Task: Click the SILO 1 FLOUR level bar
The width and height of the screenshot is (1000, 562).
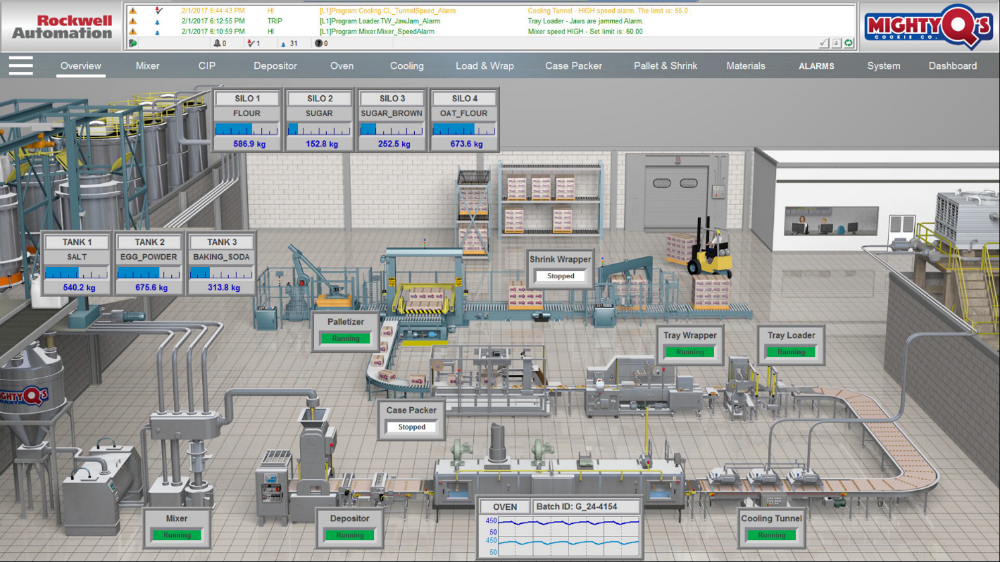Action: pyautogui.click(x=245, y=129)
